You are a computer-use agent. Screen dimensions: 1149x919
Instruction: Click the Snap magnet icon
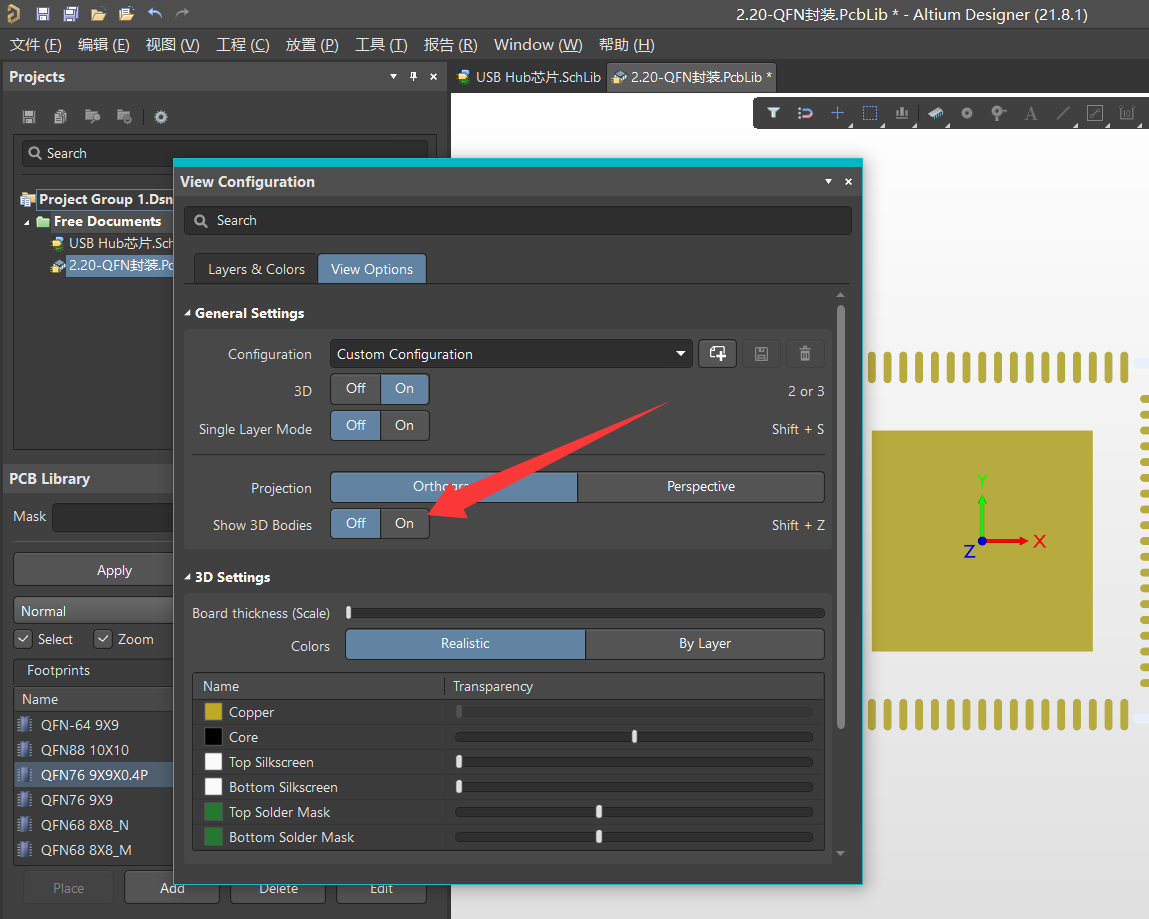[x=805, y=113]
